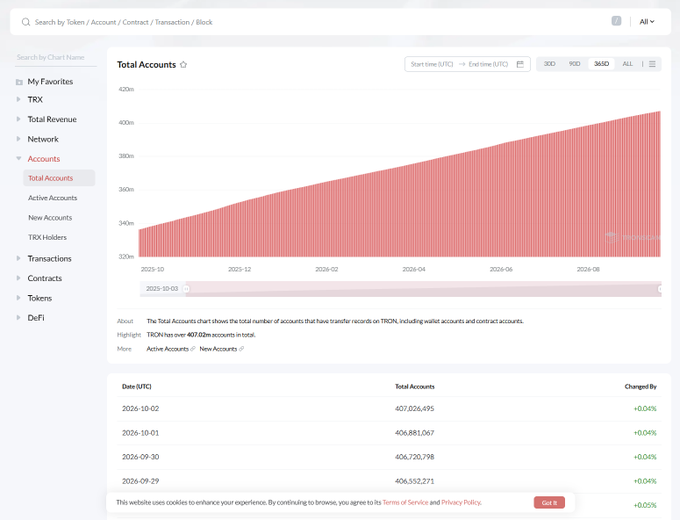Viewport: 680px width, 520px height.
Task: Click the End time (UTC) field
Action: click(488, 64)
